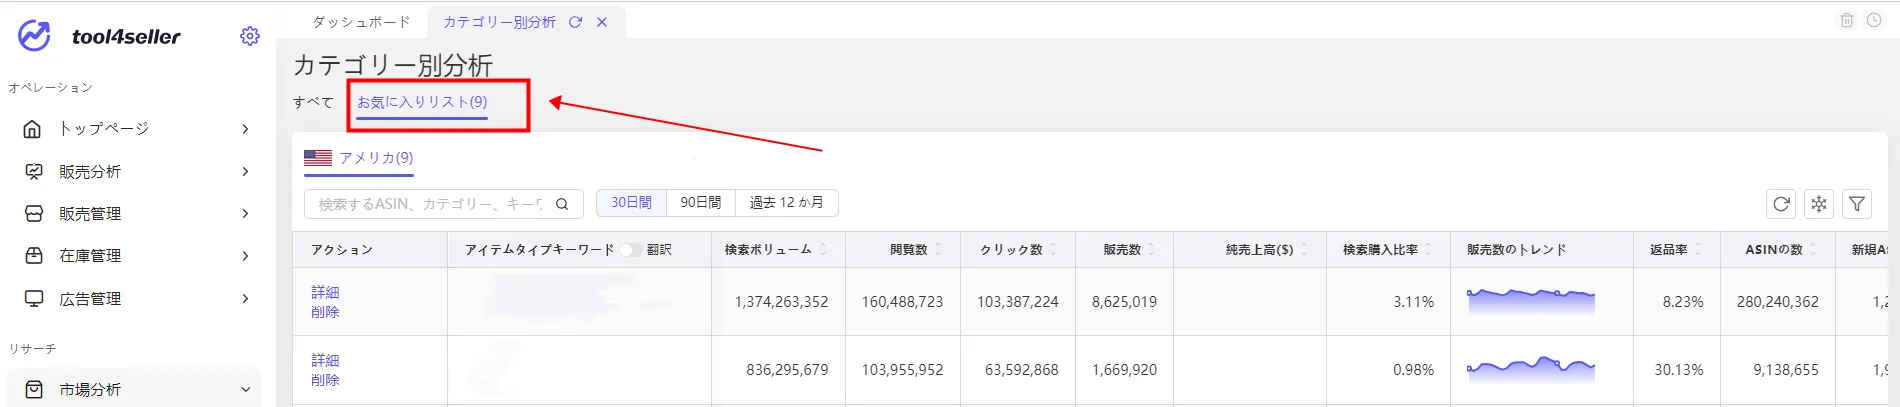Click 削除 in the 1,374,263,352 row
This screenshot has width=1900, height=407.
[325, 312]
